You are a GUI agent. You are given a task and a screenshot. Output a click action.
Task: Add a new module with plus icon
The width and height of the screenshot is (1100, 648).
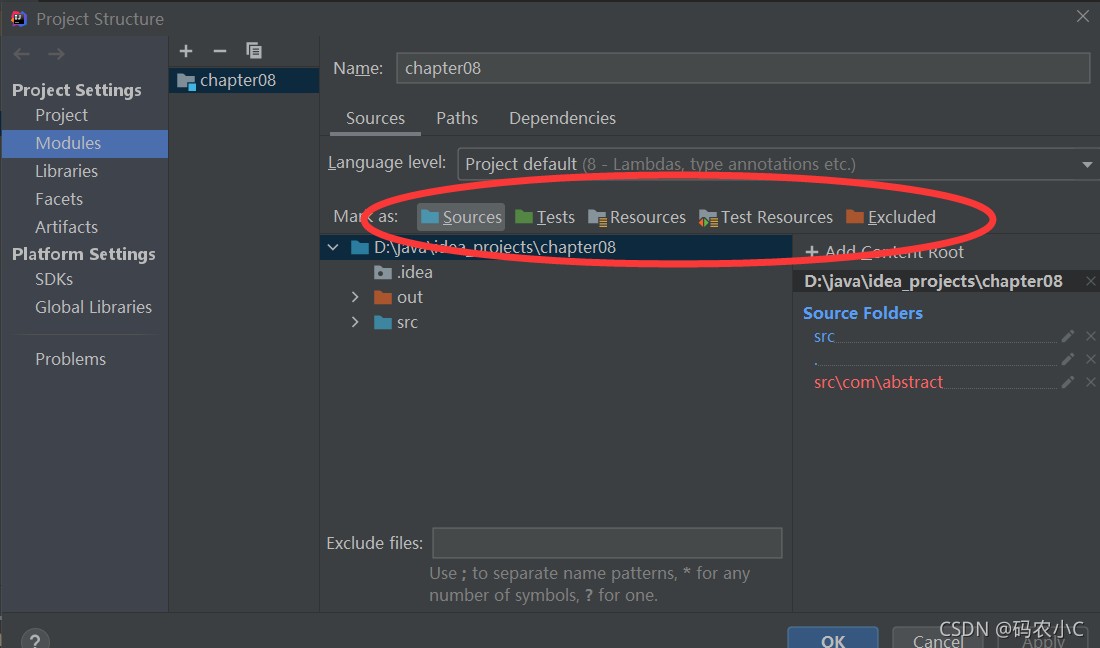pyautogui.click(x=186, y=51)
